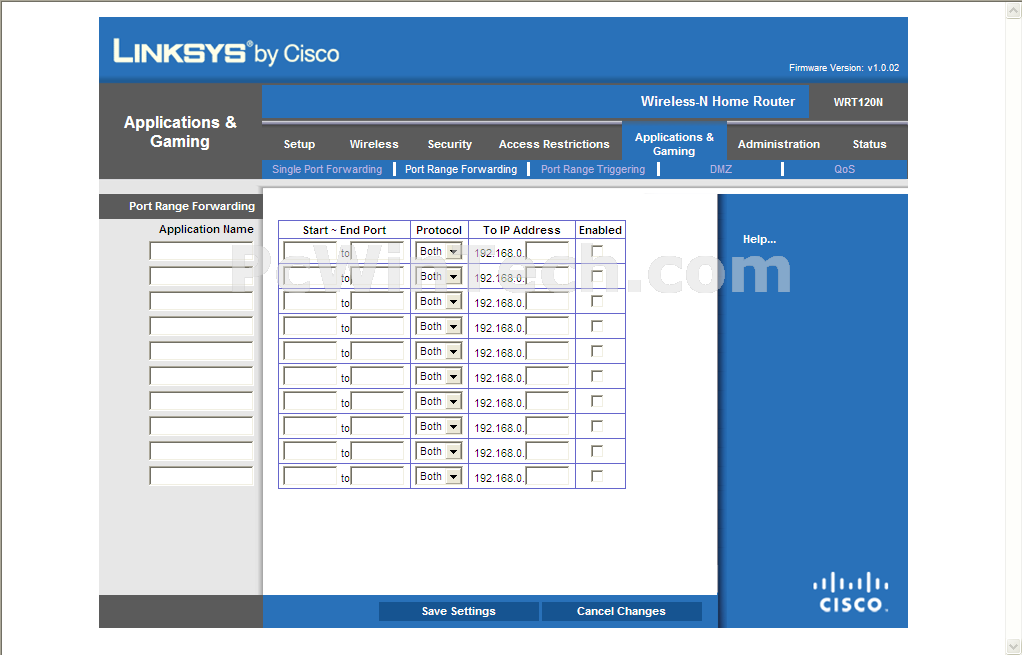Expand the ninth row Protocol dropdown
Screen dimensions: 1022x655
tap(439, 451)
